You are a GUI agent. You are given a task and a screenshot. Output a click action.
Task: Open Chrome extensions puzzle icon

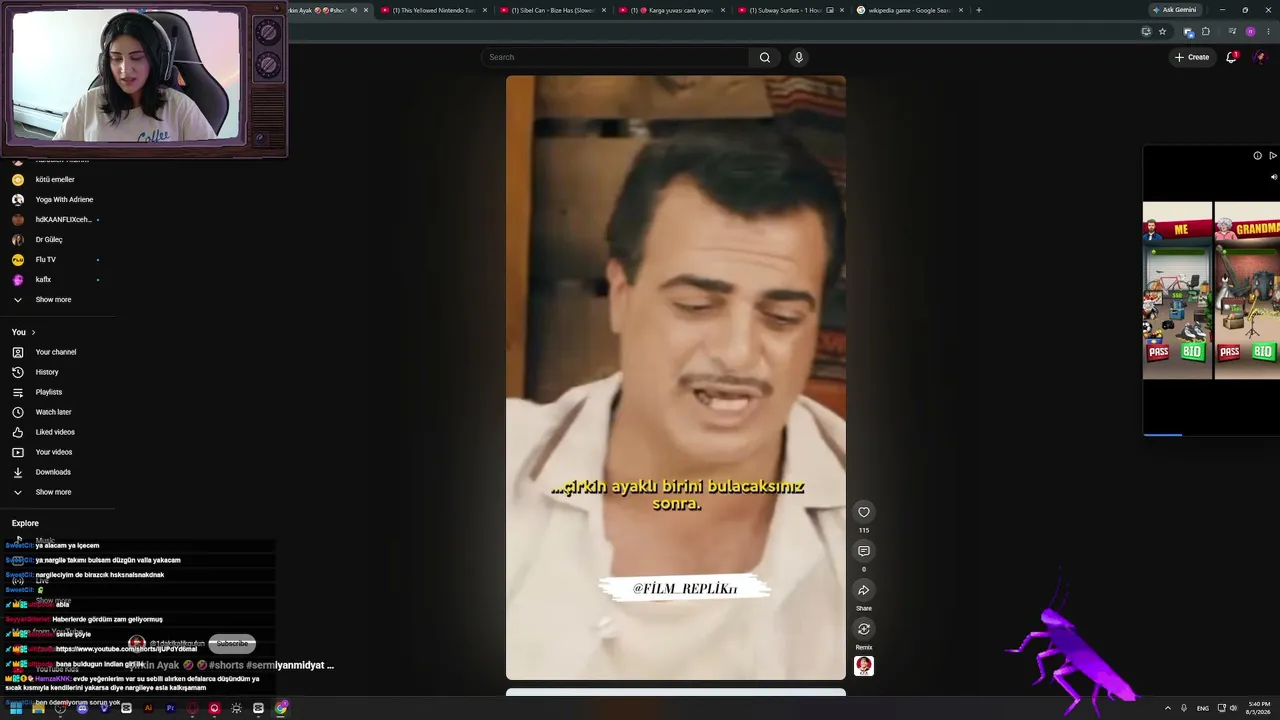pos(1205,32)
